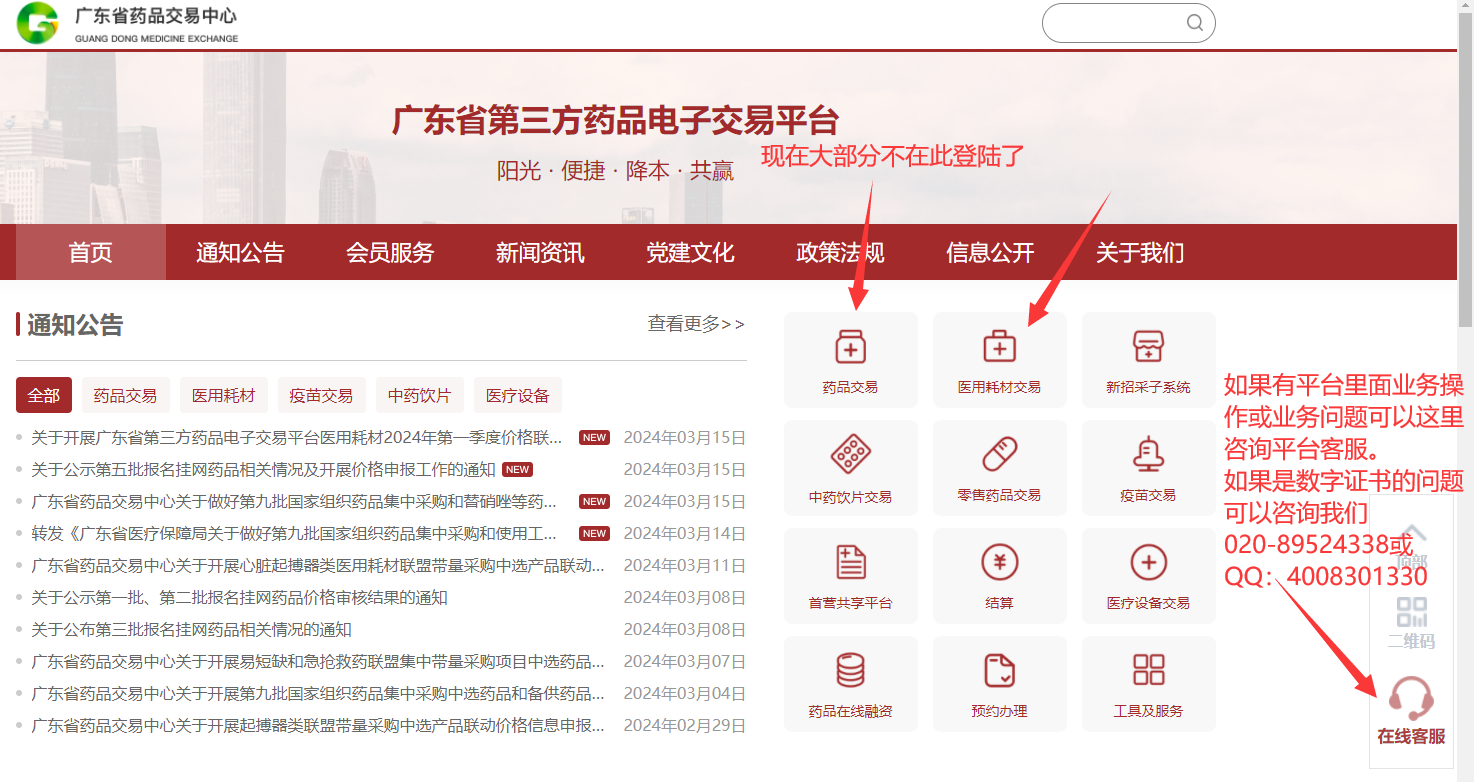Open the 药品交易 icon tile
Viewport: 1474px width, 782px height.
click(850, 348)
